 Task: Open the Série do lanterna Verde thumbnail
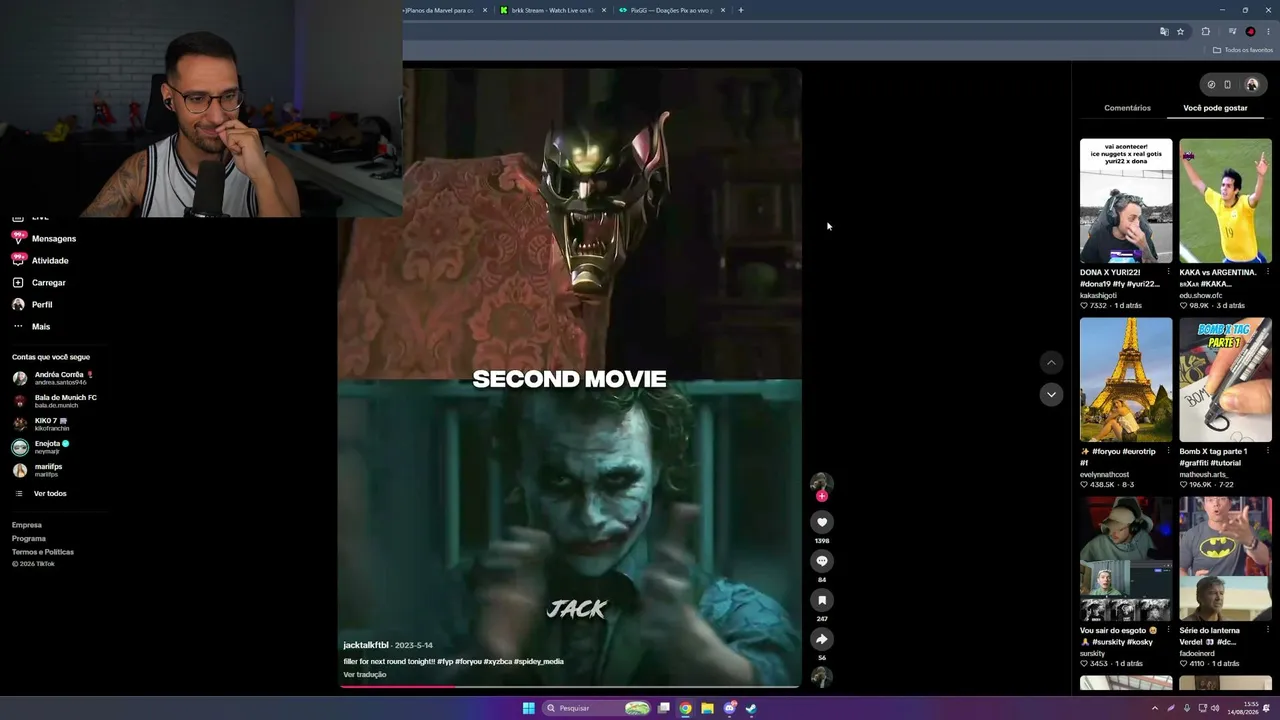1225,559
